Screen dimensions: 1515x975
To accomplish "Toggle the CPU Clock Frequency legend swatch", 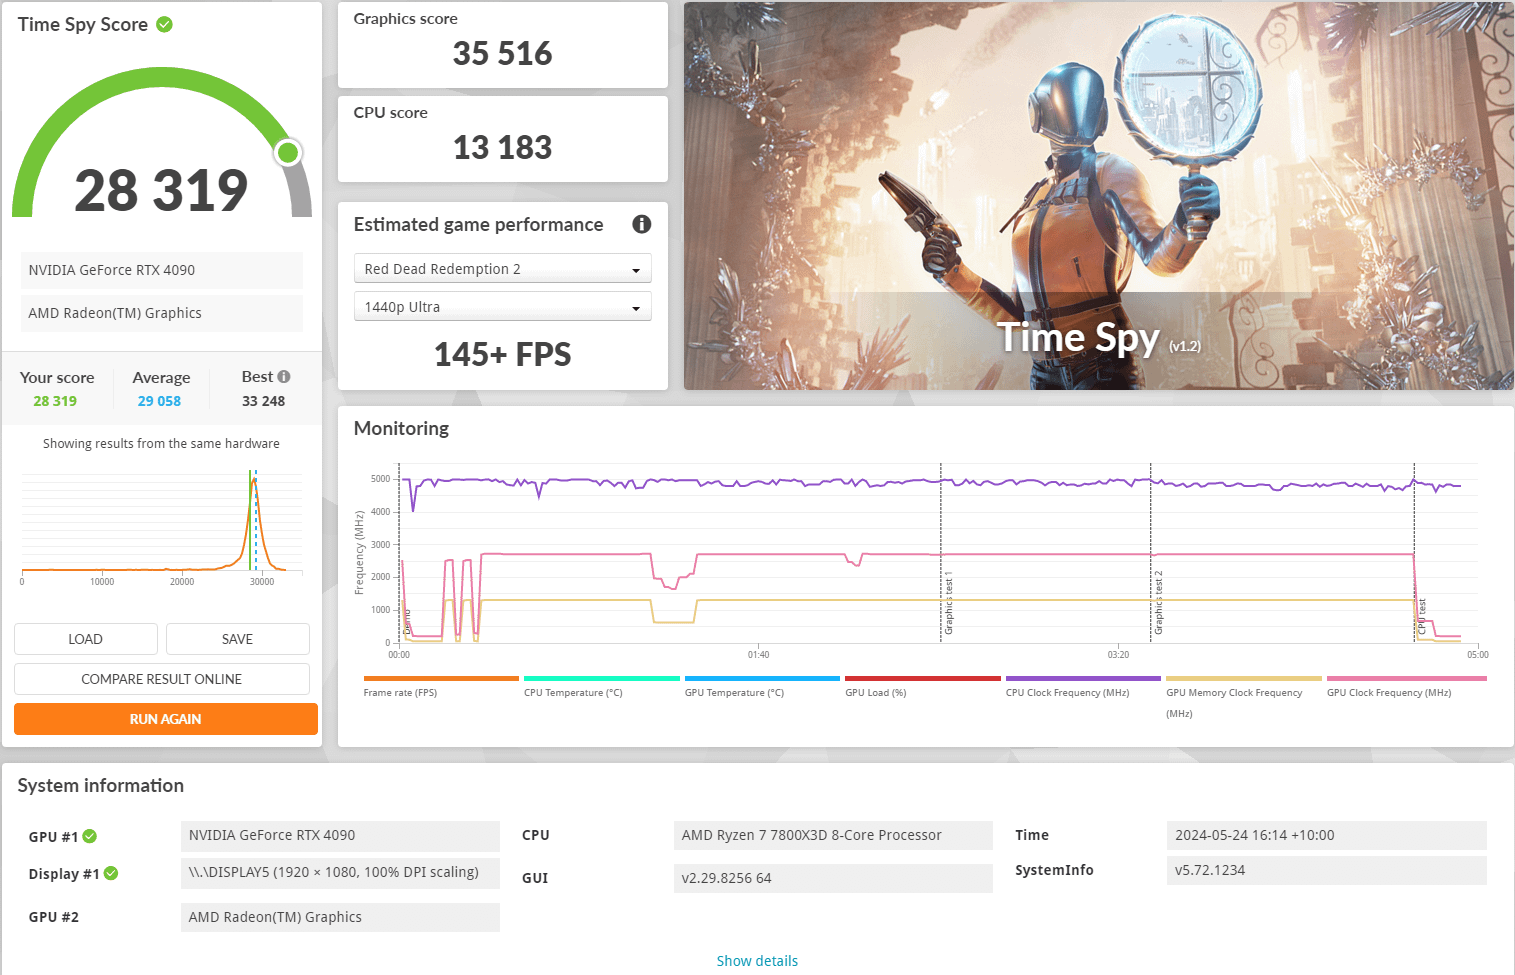I will coord(1083,678).
